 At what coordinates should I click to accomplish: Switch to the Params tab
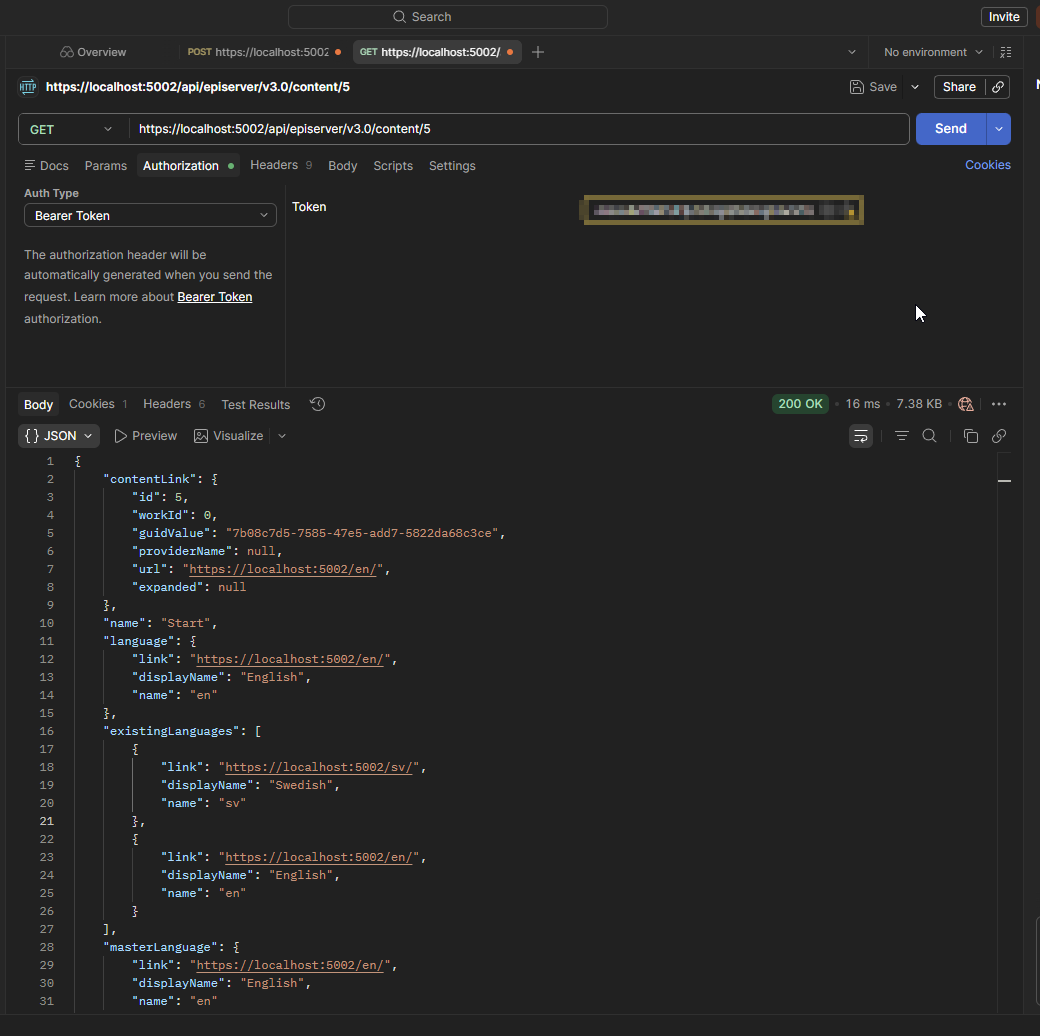tap(105, 166)
